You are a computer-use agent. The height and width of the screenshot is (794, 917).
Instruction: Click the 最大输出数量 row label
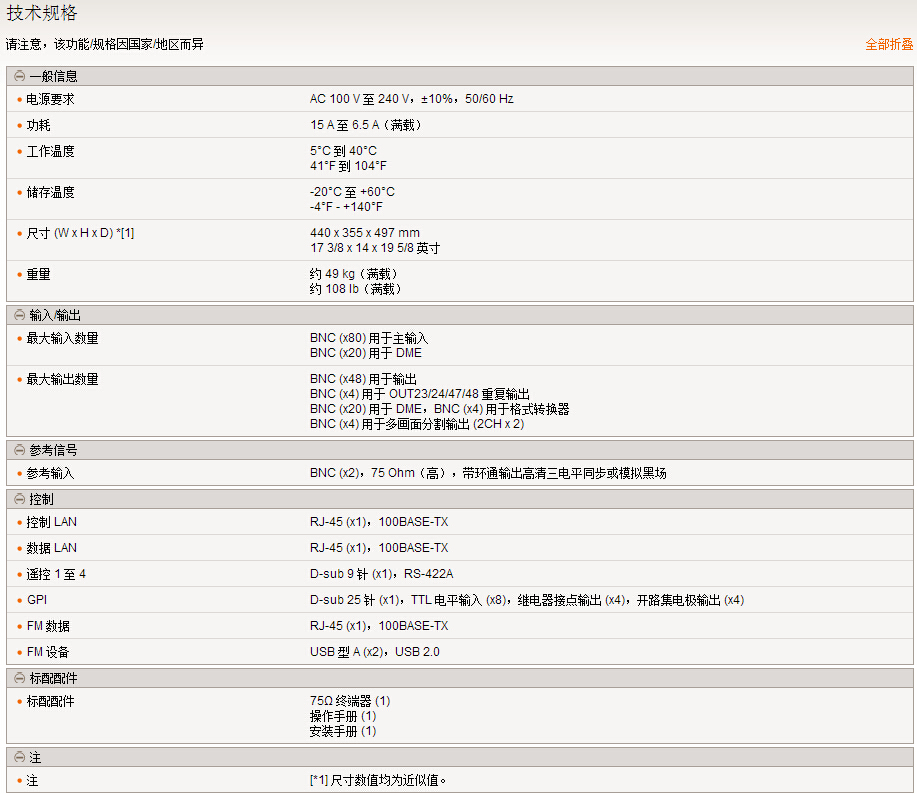tap(62, 379)
